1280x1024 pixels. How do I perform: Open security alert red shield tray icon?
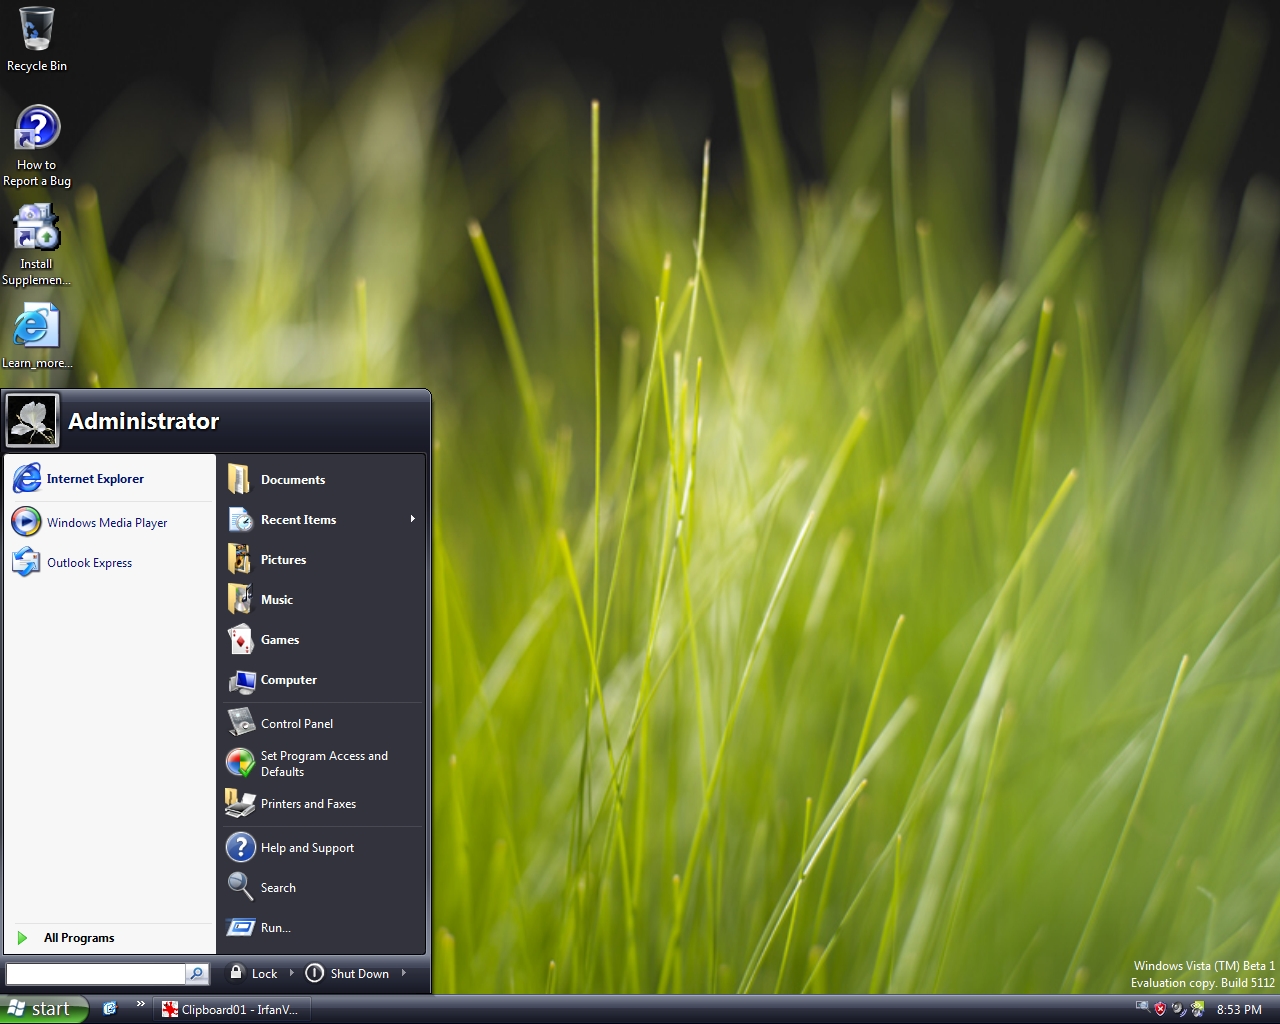[1160, 1009]
